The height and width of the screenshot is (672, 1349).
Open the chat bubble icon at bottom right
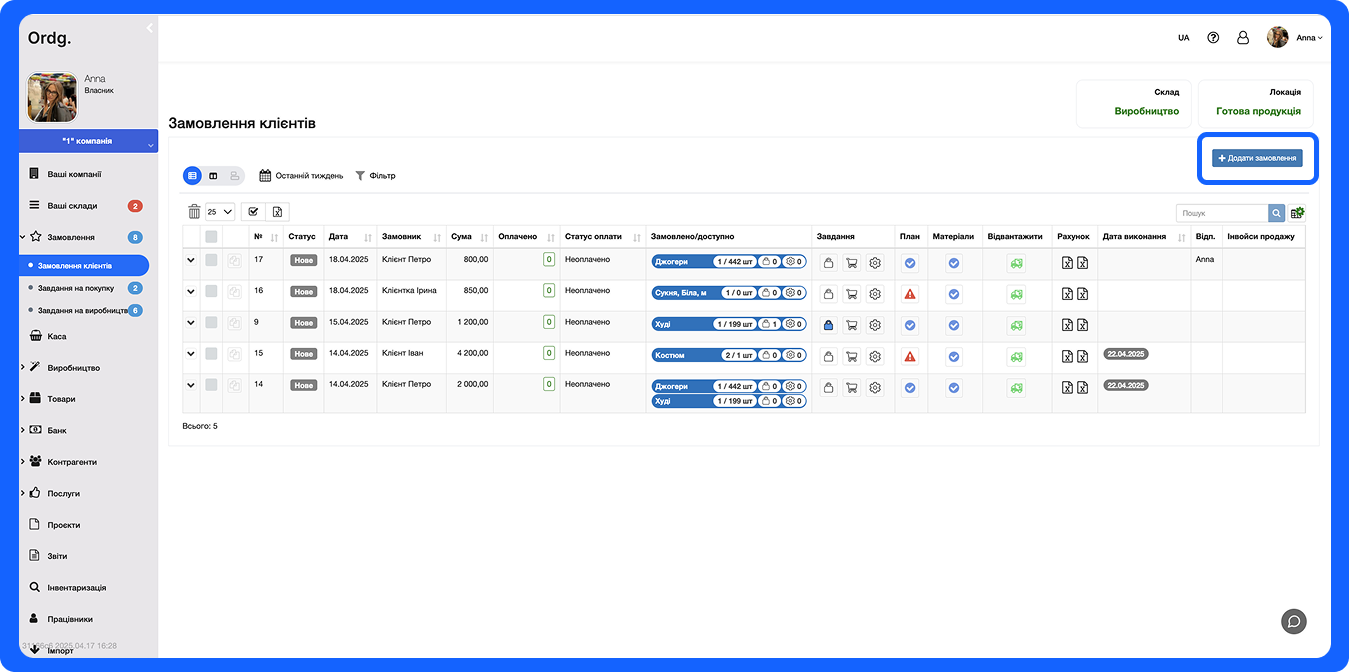(1294, 621)
